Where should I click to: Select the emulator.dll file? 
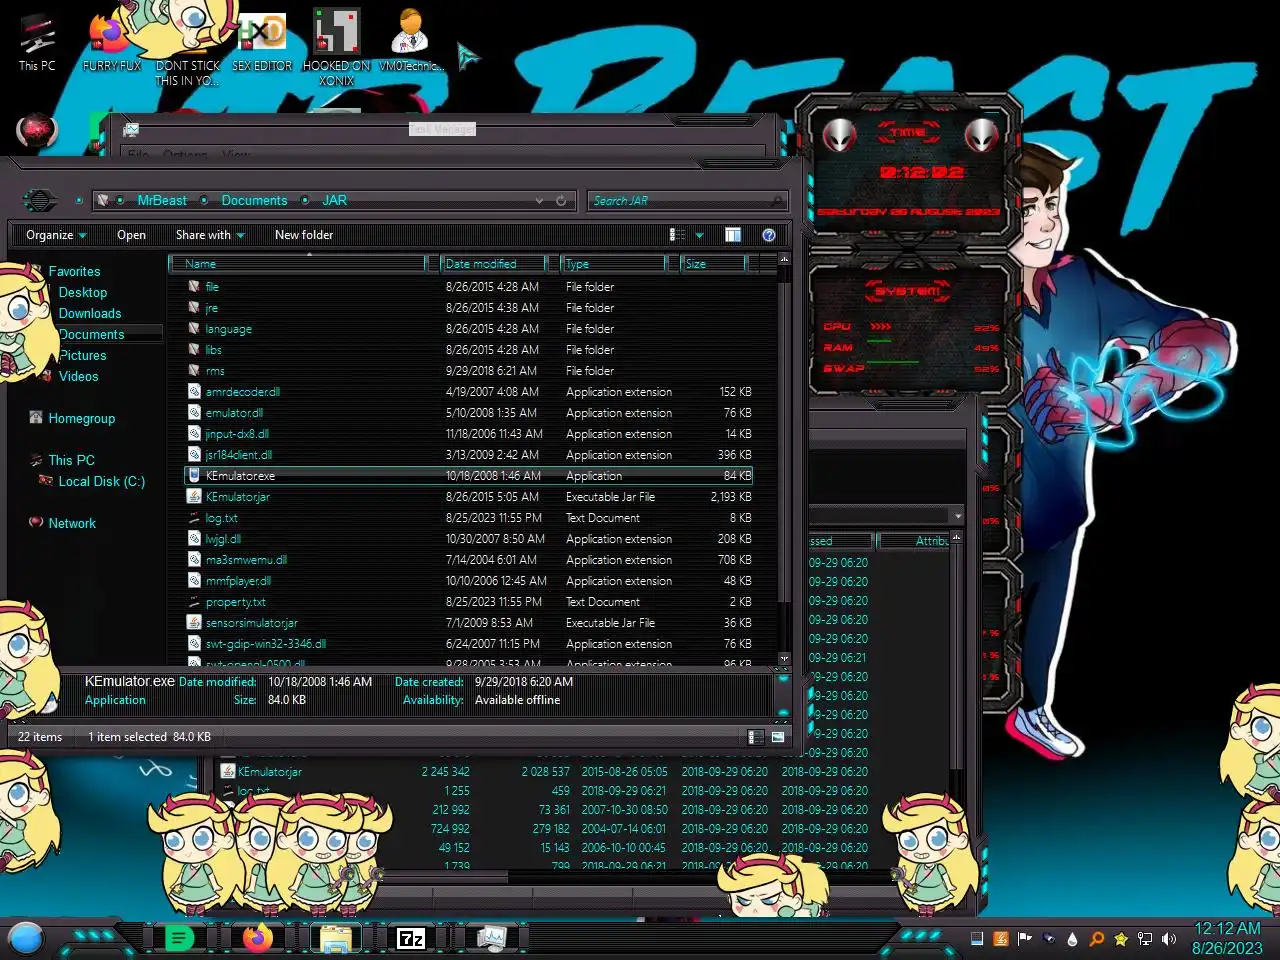click(x=470, y=413)
